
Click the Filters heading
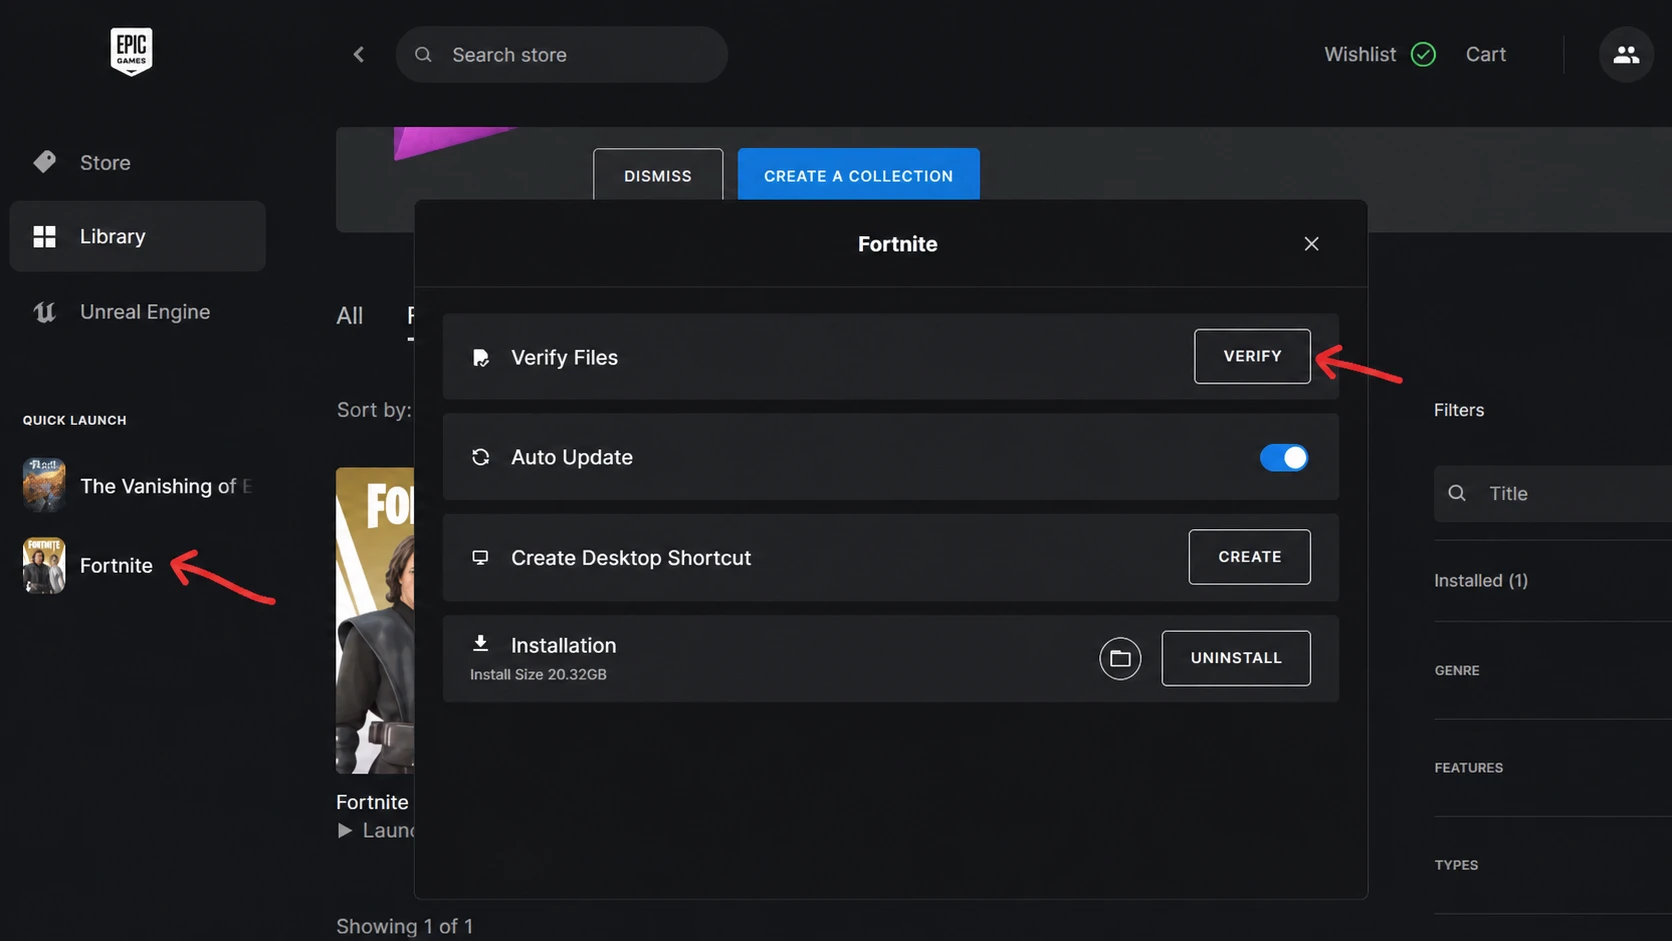[x=1459, y=410]
